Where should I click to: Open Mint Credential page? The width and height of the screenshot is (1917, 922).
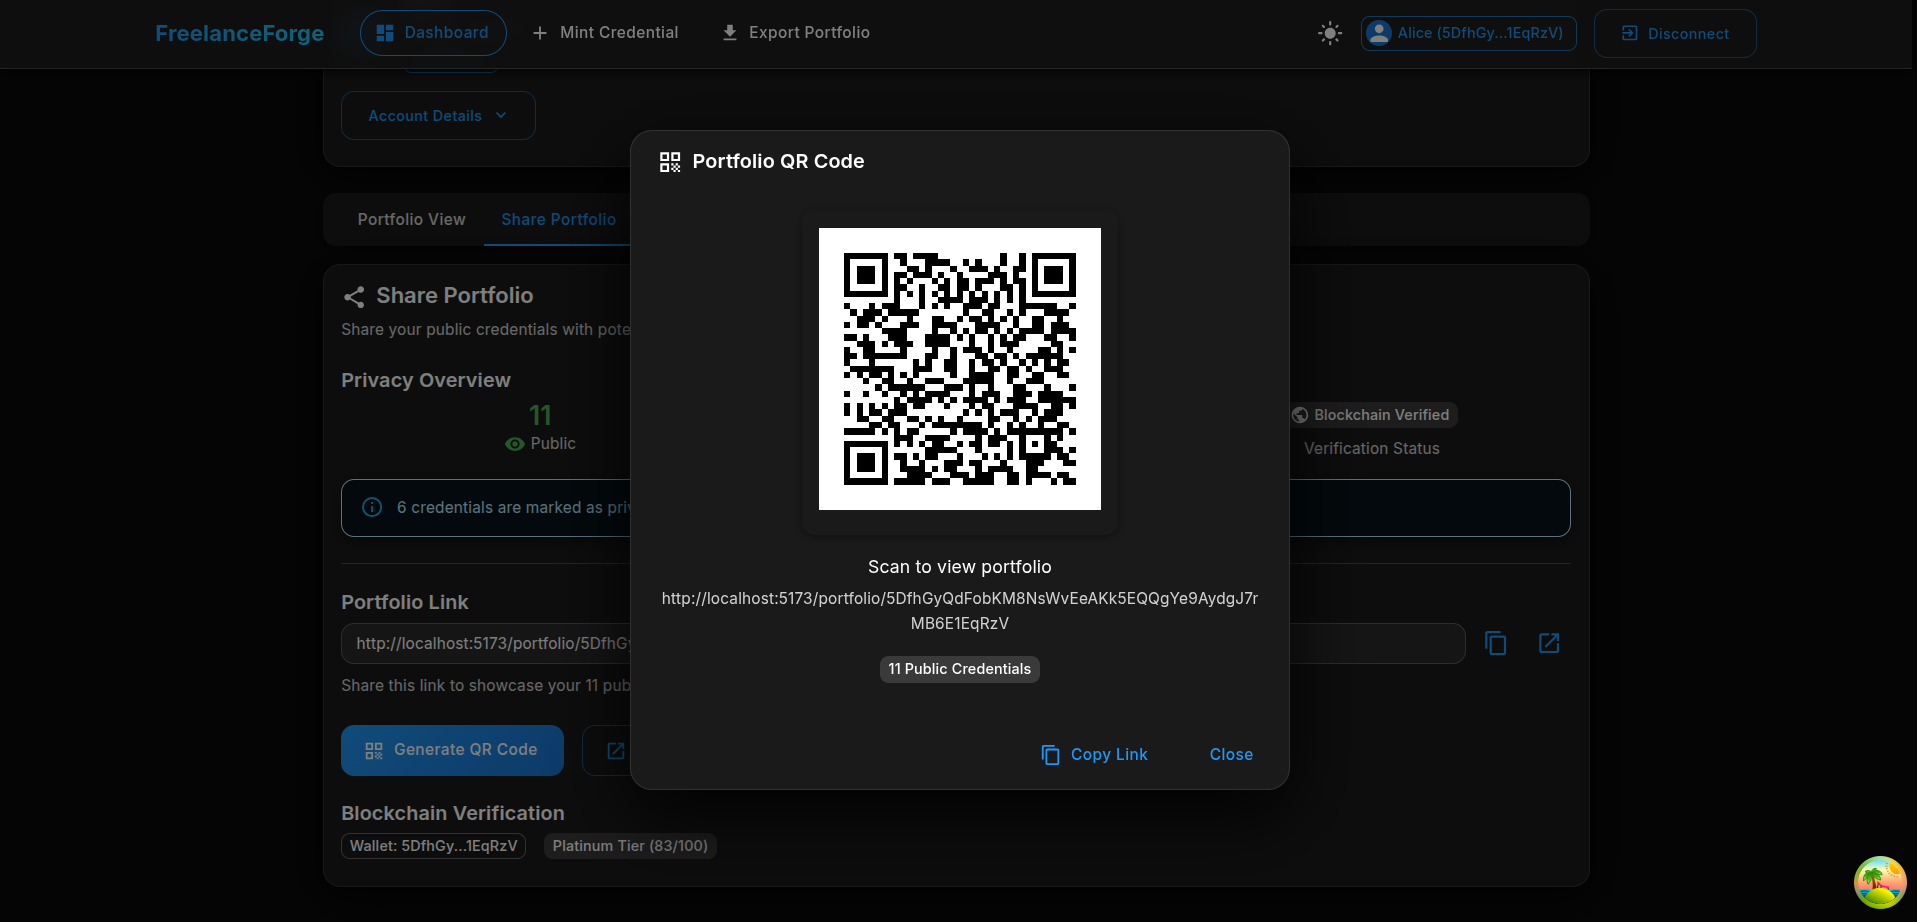click(605, 33)
